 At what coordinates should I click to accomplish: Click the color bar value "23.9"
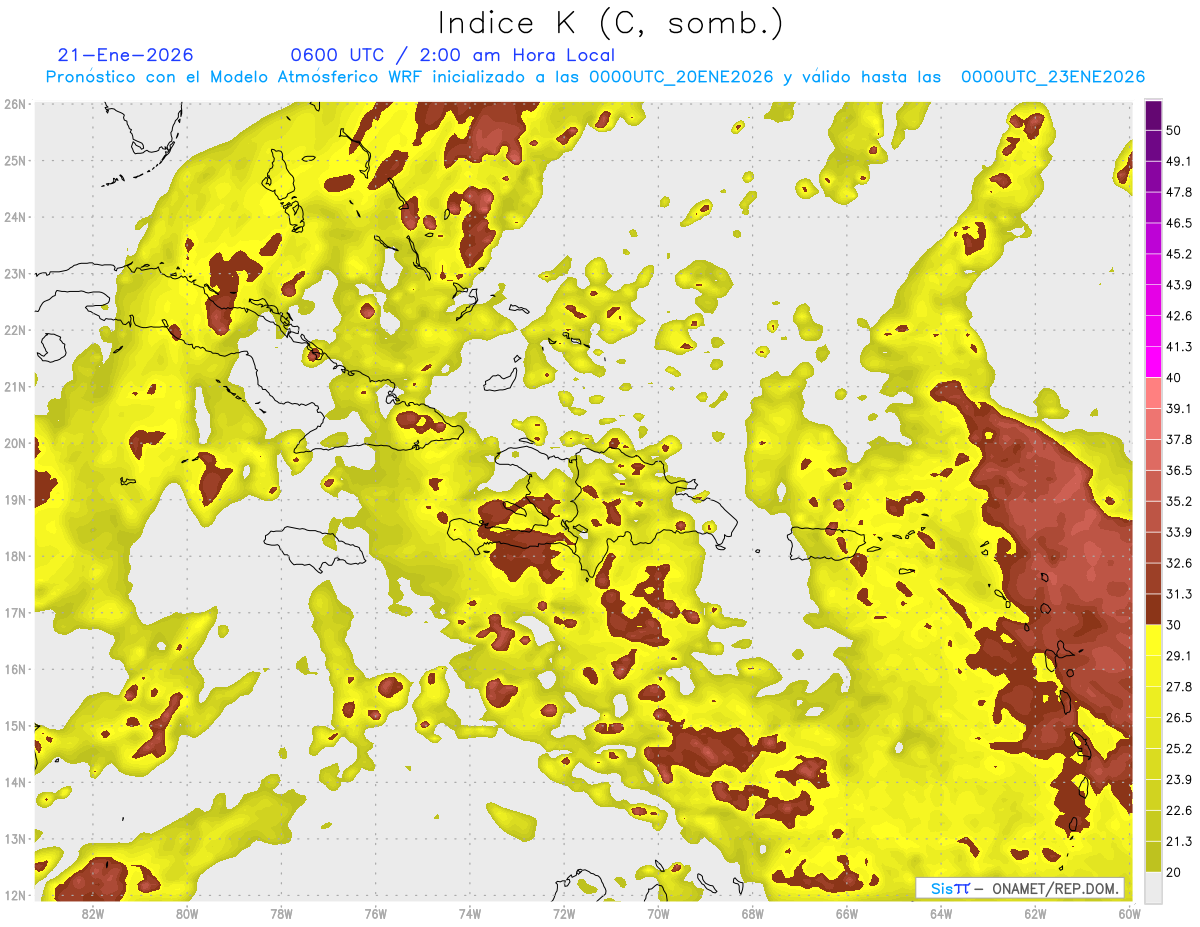[1179, 779]
